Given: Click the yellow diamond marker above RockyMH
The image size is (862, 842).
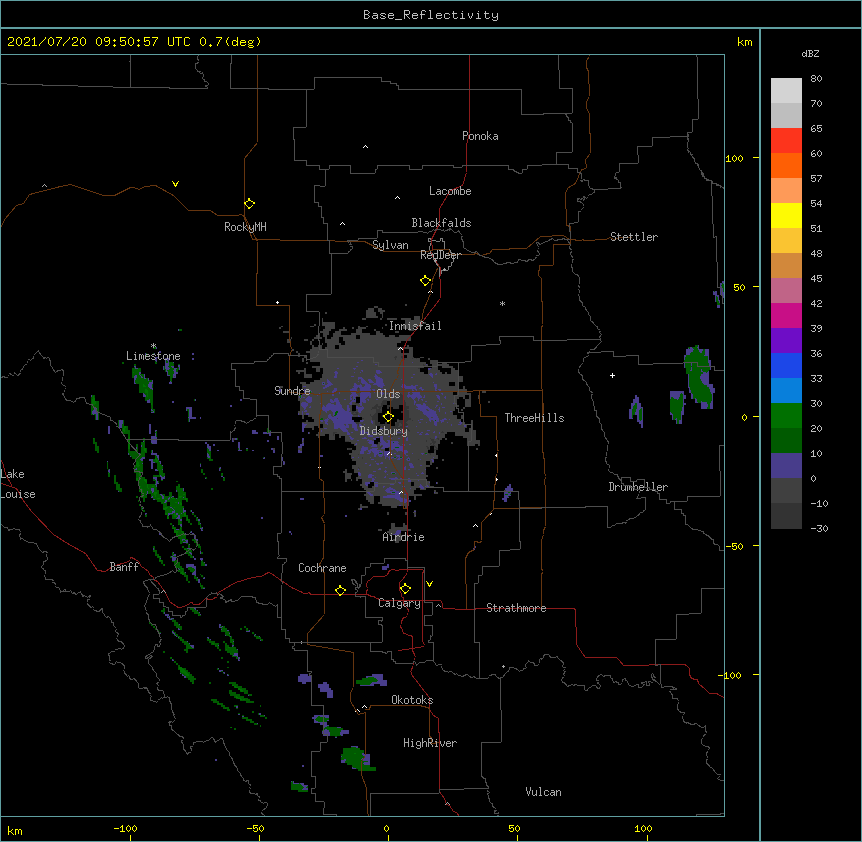Looking at the screenshot, I should [x=249, y=204].
